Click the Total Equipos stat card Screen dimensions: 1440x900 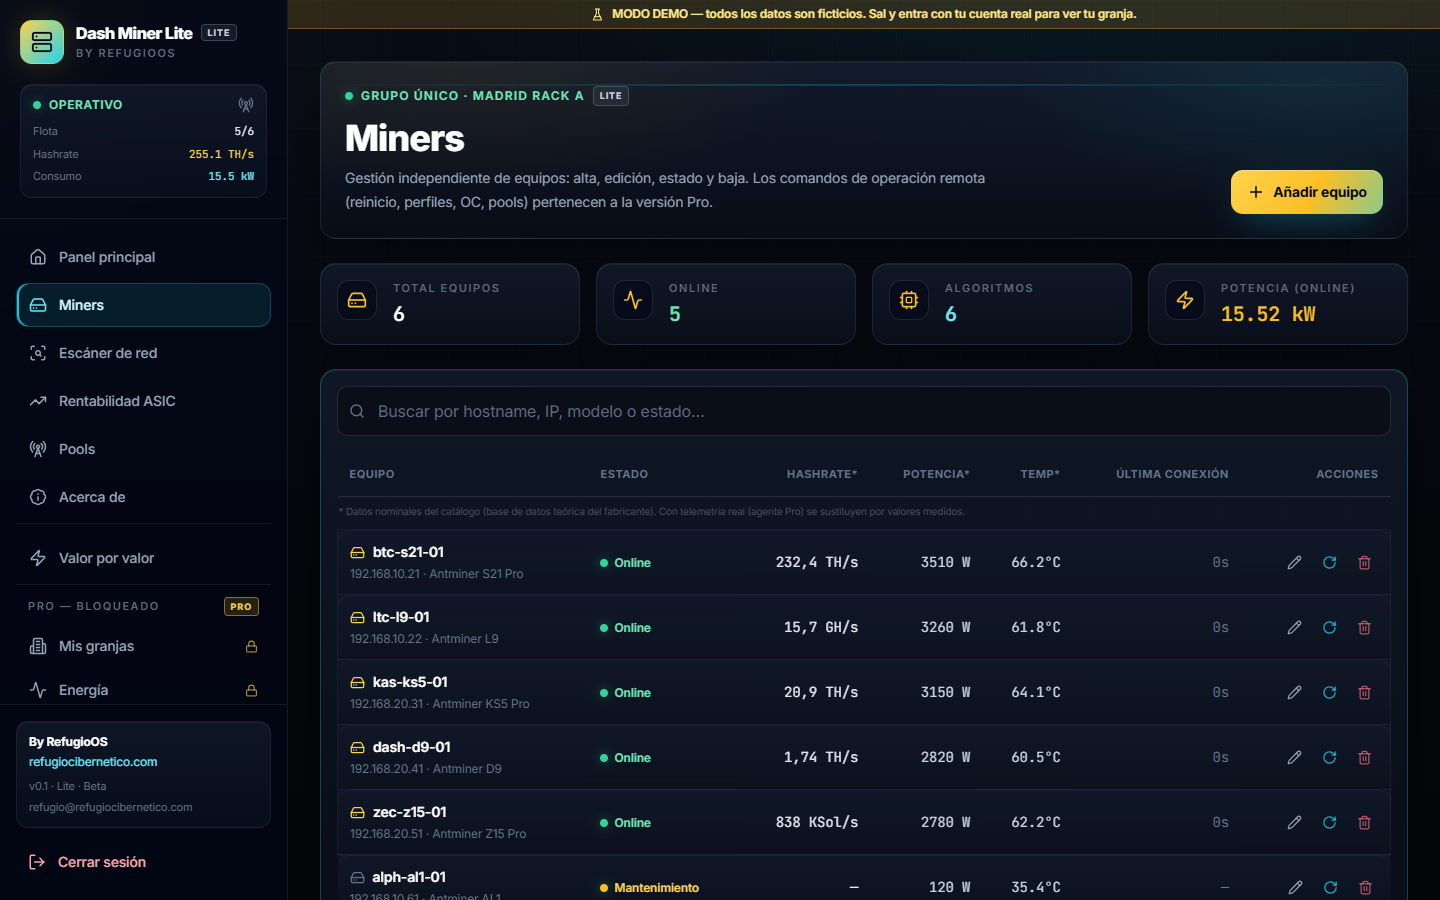click(450, 304)
